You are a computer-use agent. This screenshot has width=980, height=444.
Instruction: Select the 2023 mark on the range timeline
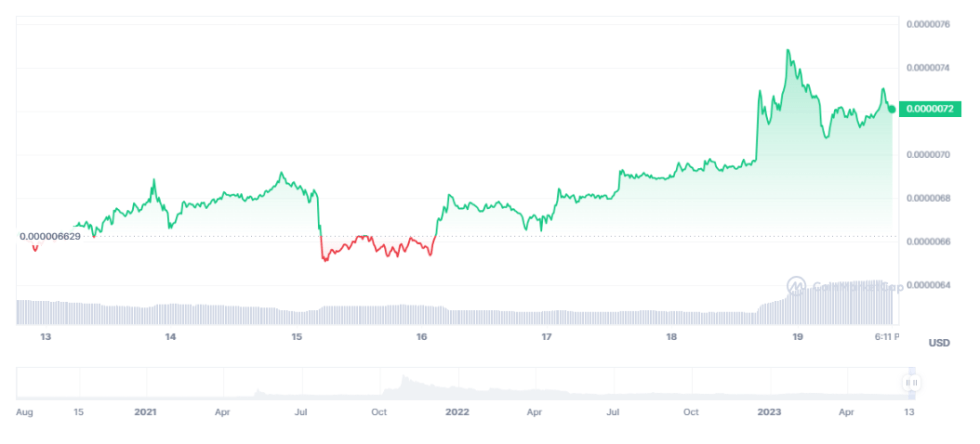[770, 411]
